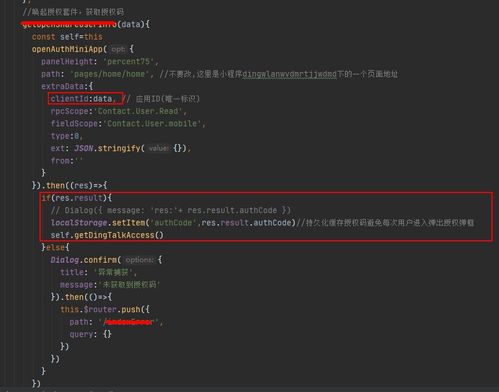499x392 pixels.
Task: Click the title: '异常捕获' property line
Action: pos(98,272)
